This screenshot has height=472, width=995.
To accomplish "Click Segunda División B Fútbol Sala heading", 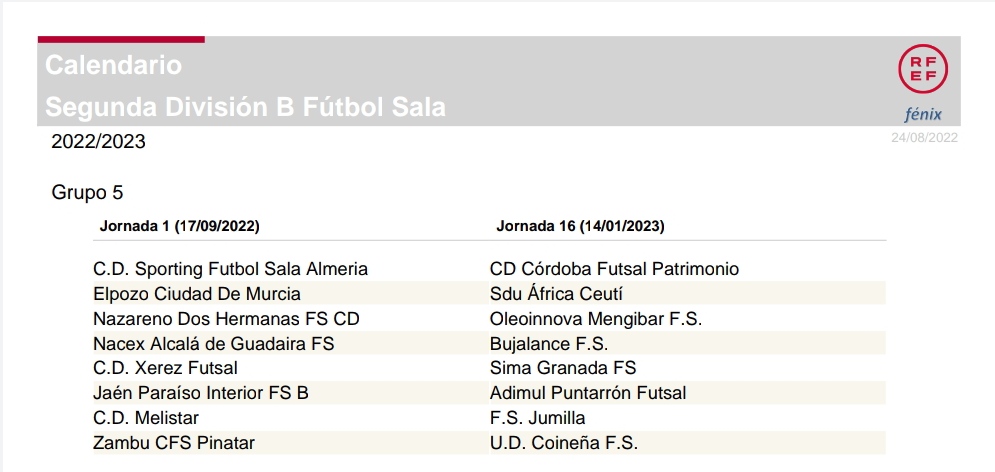I will [x=246, y=107].
